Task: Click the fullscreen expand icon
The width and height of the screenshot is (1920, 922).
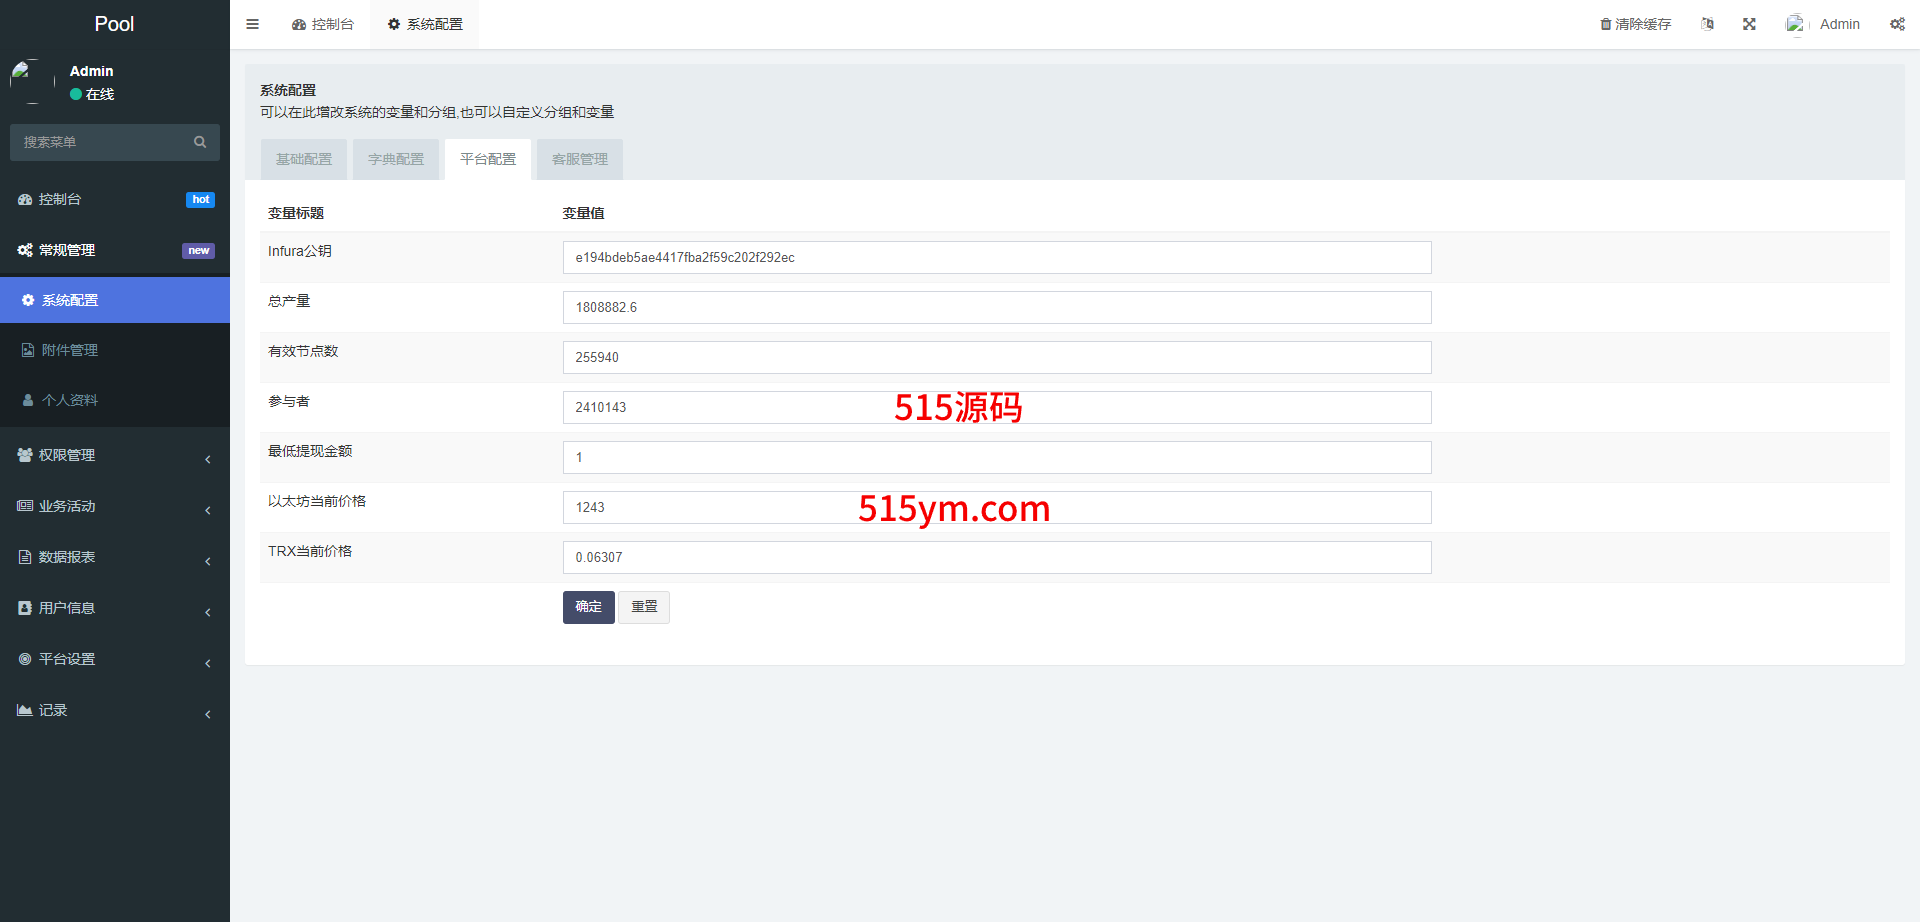Action: [1749, 24]
